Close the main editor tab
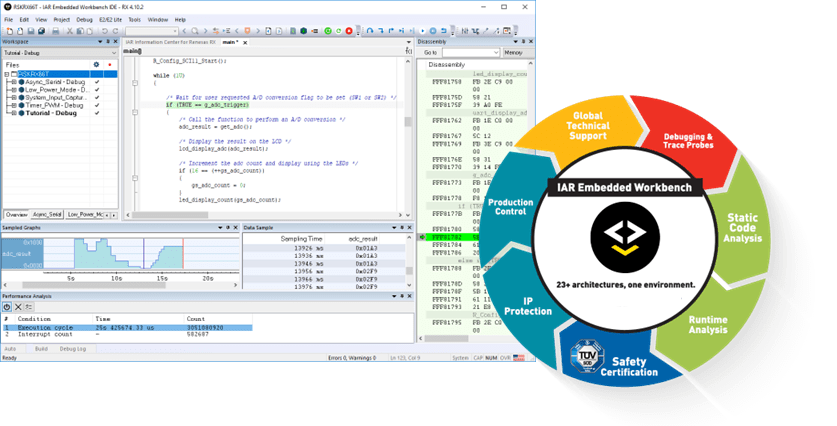837x426 pixels. [246, 42]
